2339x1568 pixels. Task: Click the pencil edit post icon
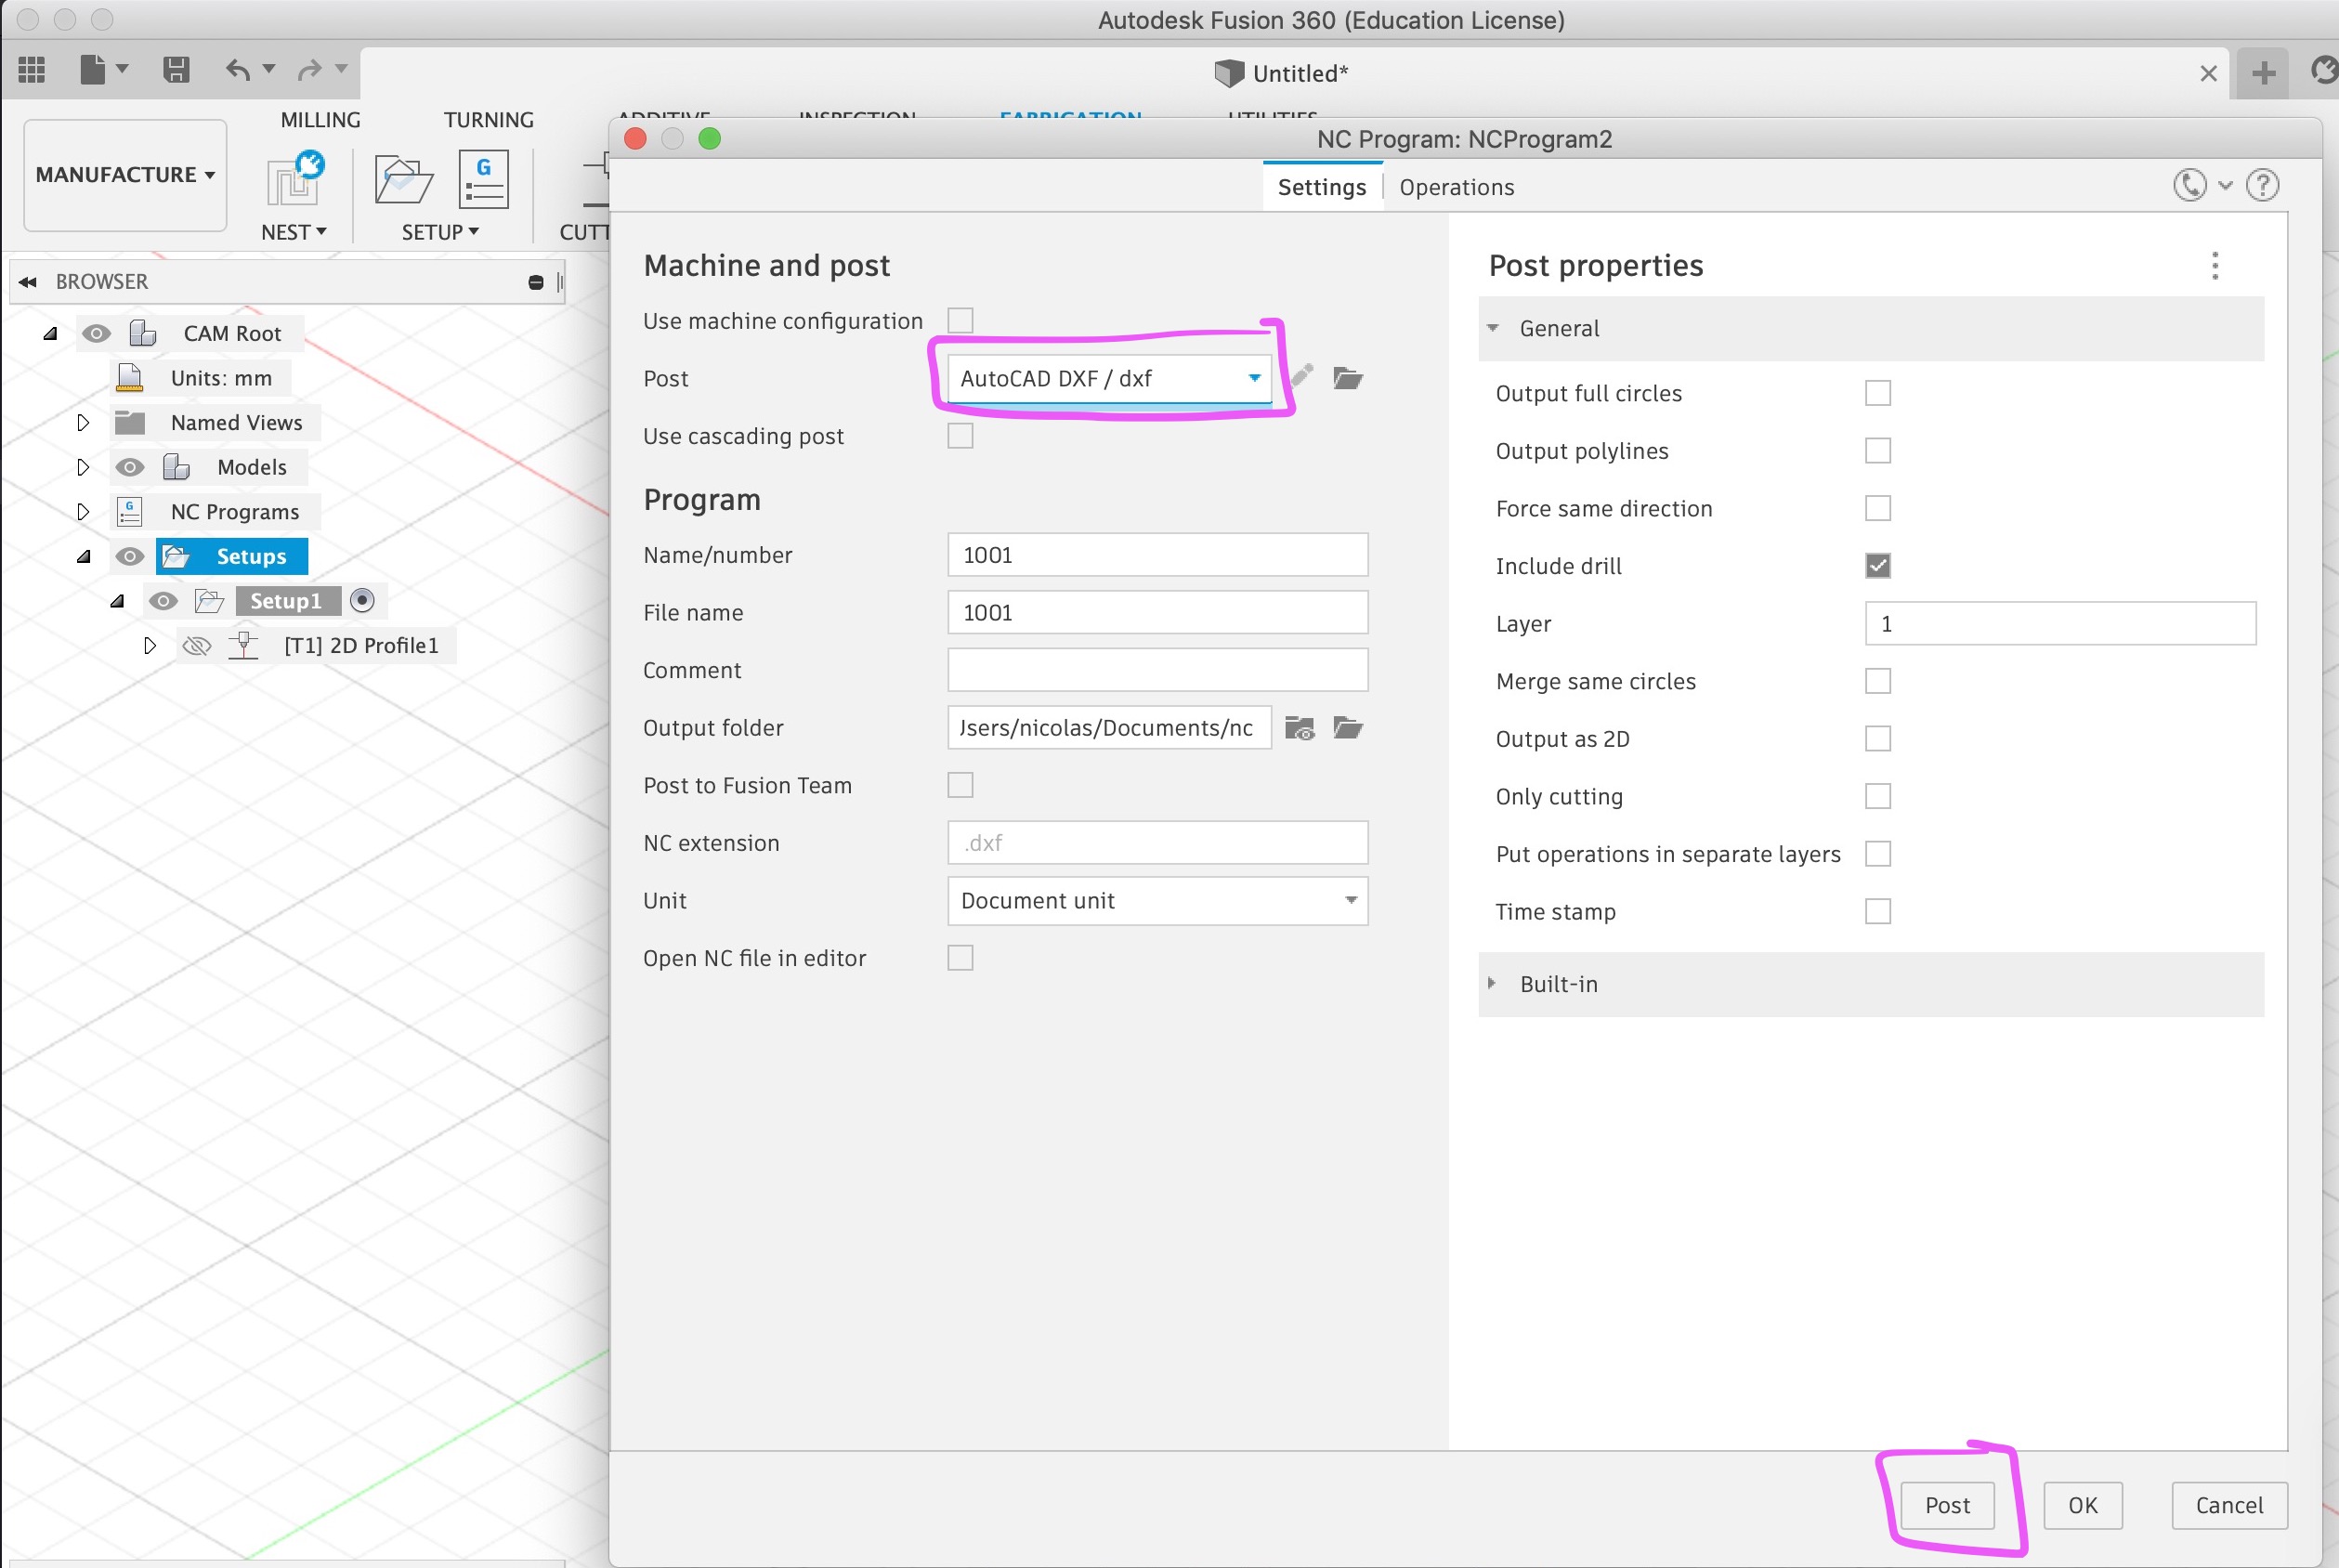(x=1301, y=377)
